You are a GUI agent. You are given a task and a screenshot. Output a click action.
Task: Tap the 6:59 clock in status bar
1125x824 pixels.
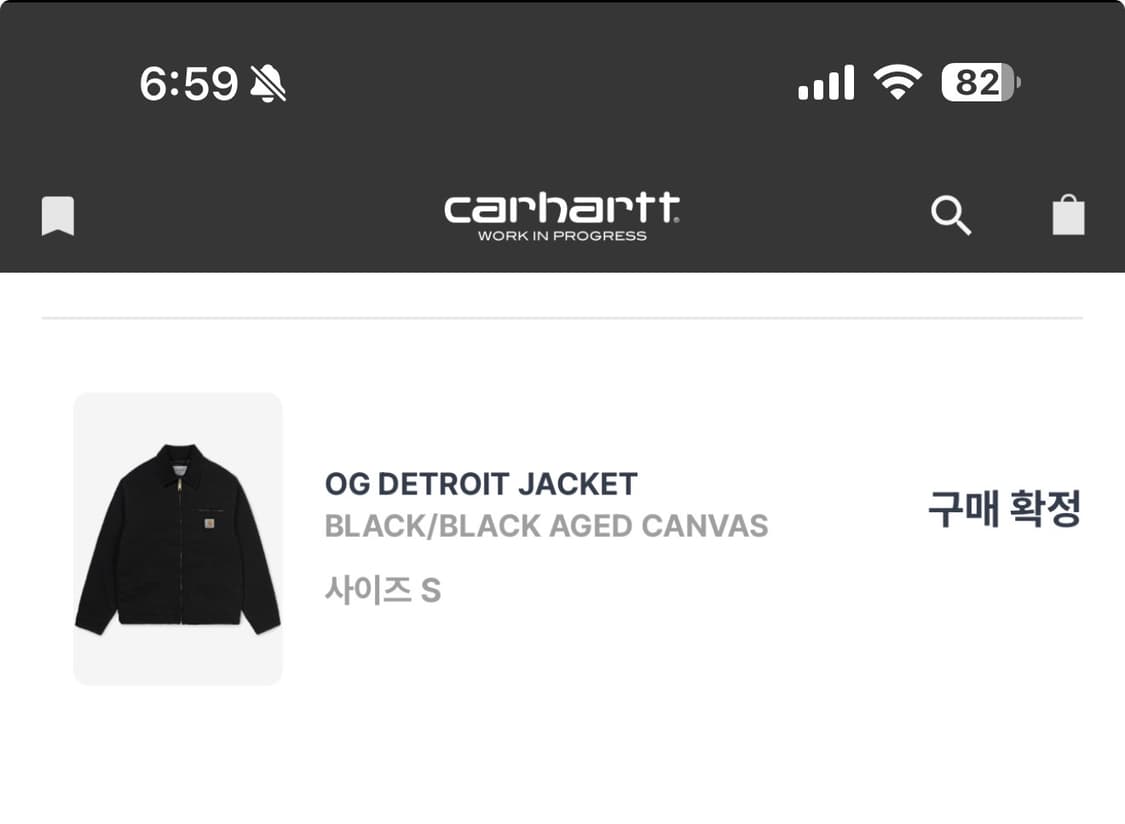(x=188, y=84)
